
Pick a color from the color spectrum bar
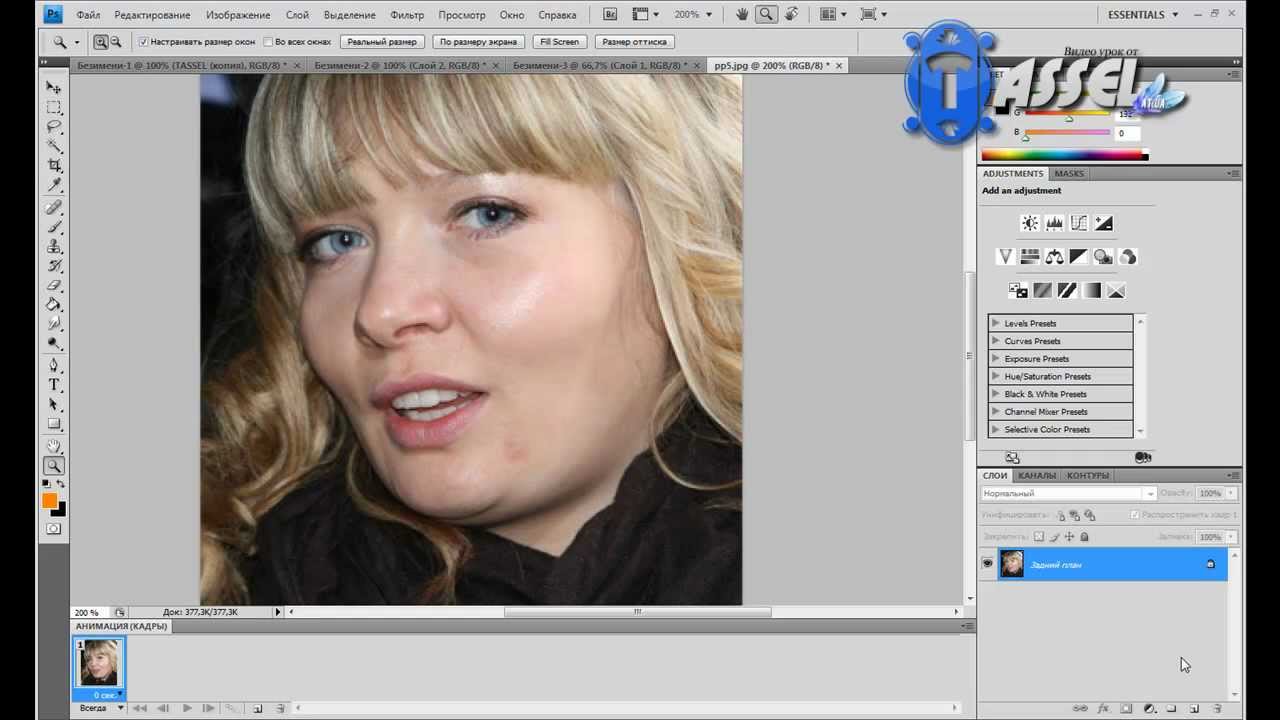pos(1062,155)
